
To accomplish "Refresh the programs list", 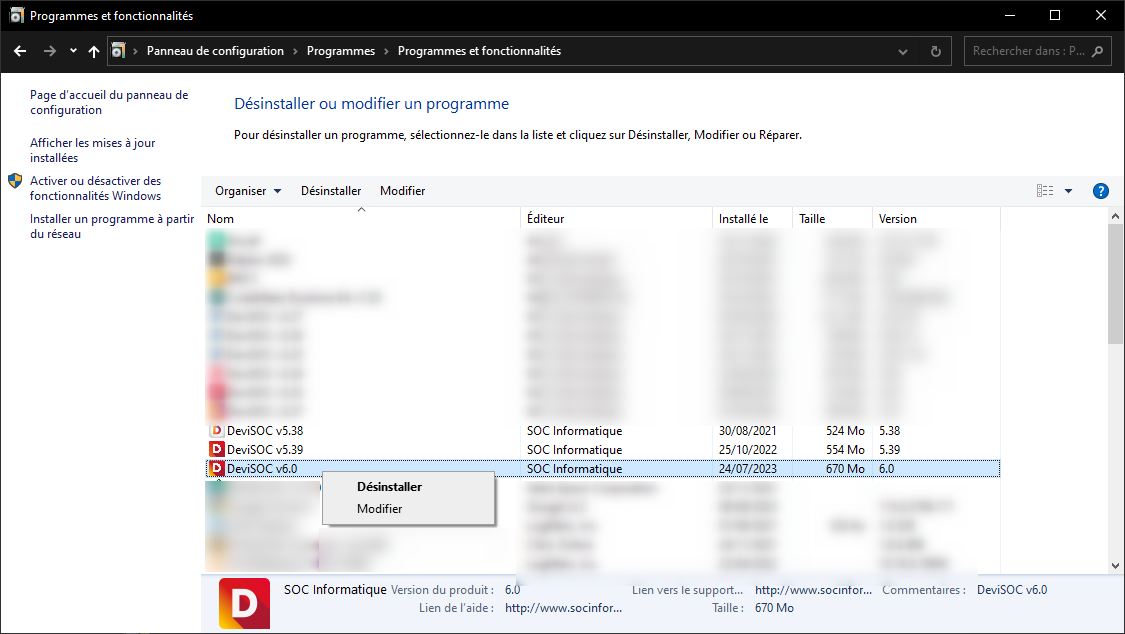I will pyautogui.click(x=936, y=51).
